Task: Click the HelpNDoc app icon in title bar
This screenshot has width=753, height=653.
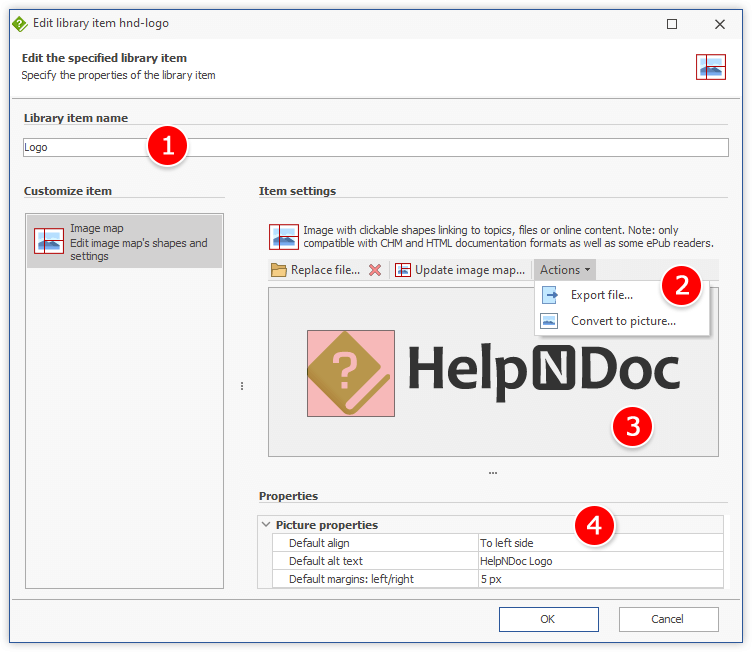Action: tap(20, 24)
